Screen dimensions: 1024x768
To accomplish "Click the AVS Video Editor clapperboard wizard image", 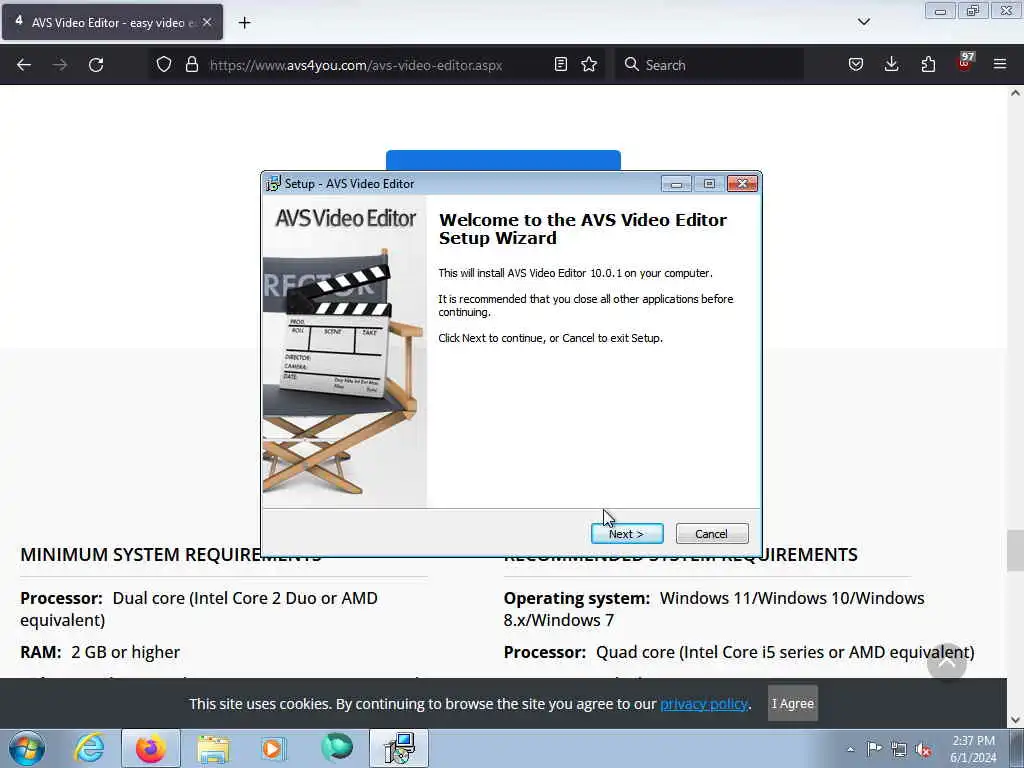I will (x=345, y=351).
